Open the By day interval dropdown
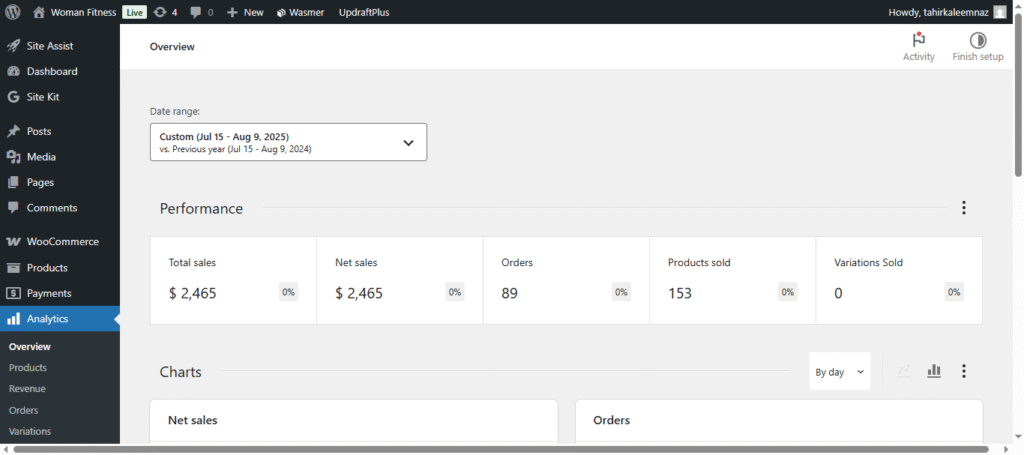 tap(839, 371)
